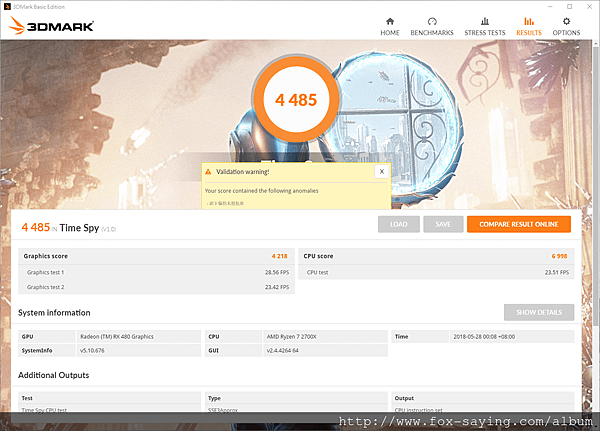600x431 pixels.
Task: Click the CPU score value 6 998
Action: click(559, 256)
